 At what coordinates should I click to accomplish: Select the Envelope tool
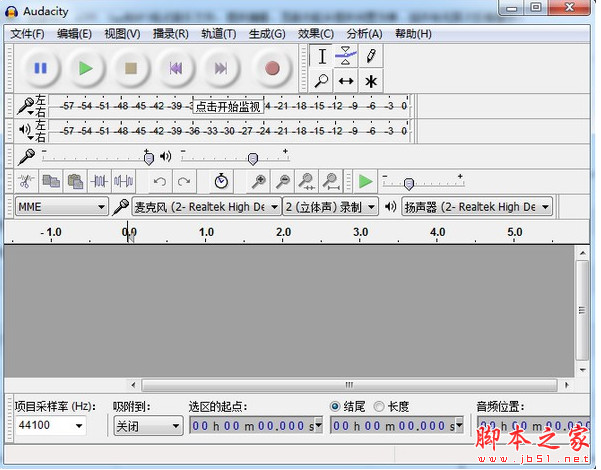pyautogui.click(x=346, y=56)
